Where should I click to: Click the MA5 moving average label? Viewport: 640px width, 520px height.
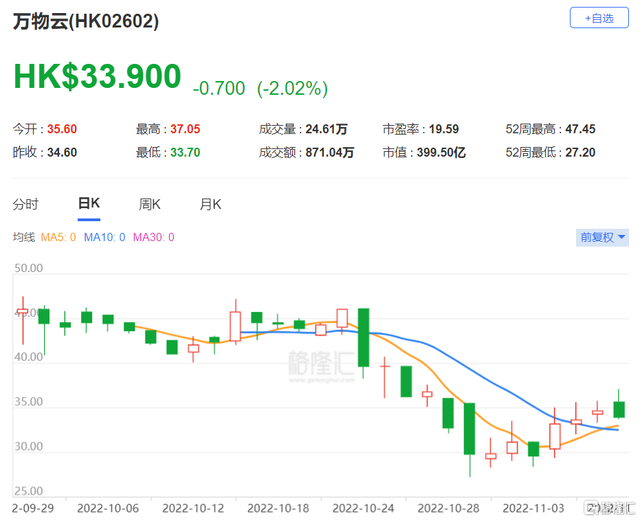pos(58,237)
